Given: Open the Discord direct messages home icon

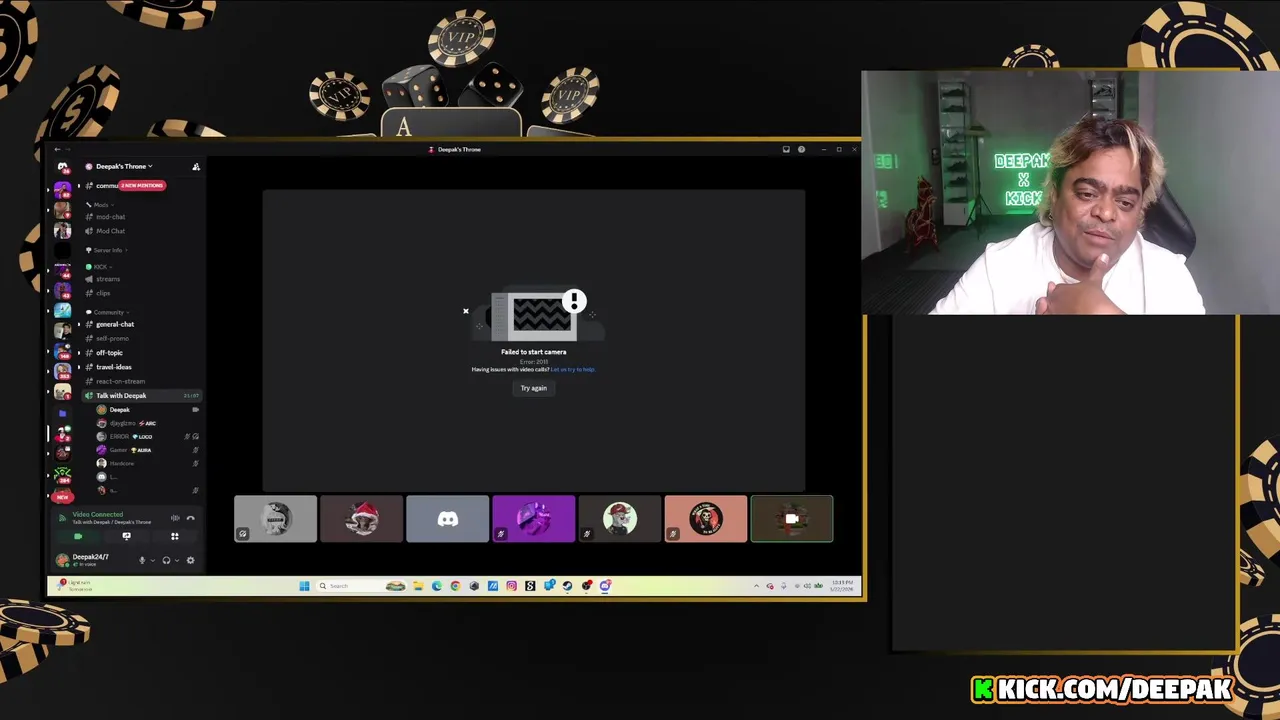Looking at the screenshot, I should [x=62, y=167].
